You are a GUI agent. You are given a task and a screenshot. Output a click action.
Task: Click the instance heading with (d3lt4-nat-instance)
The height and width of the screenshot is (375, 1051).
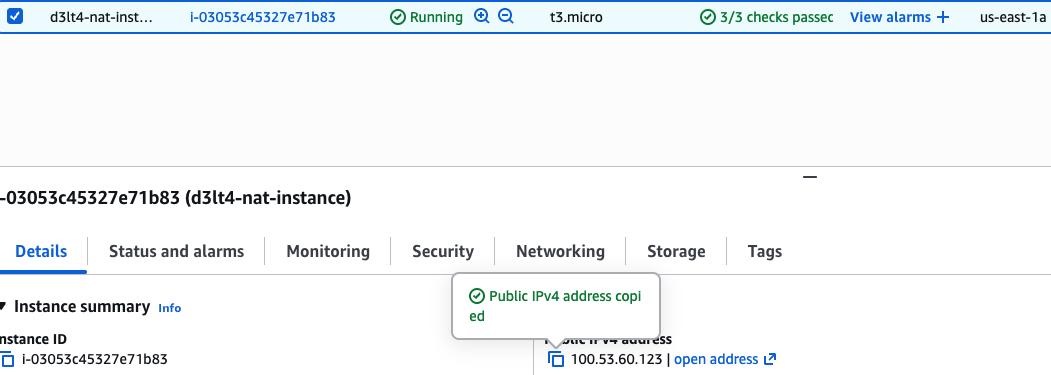[176, 199]
